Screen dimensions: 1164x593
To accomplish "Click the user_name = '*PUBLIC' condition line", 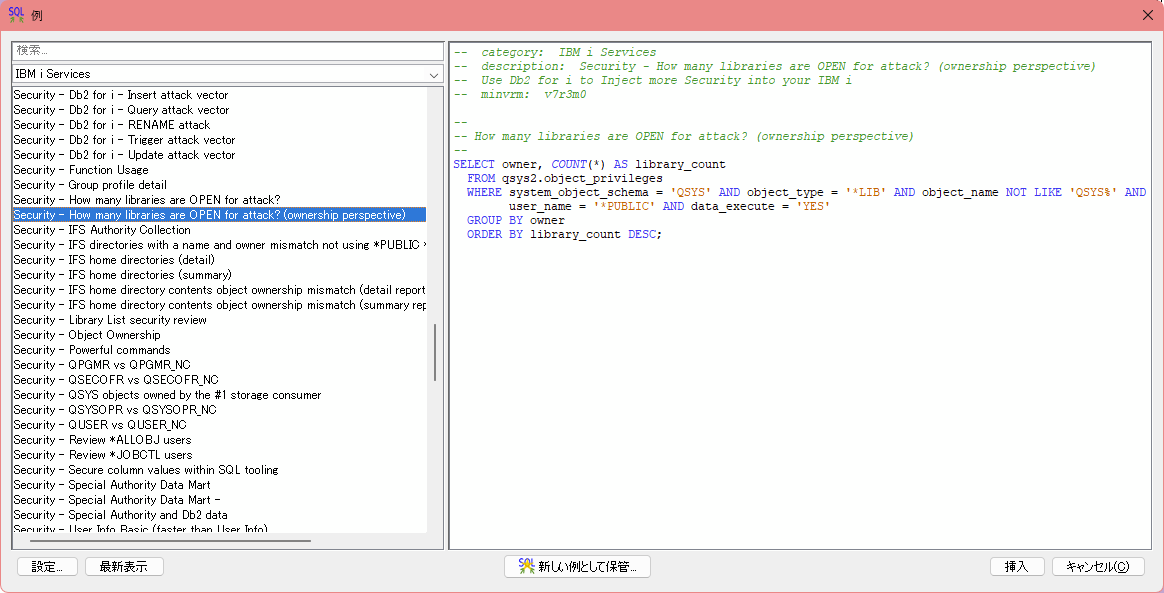I will [x=669, y=206].
